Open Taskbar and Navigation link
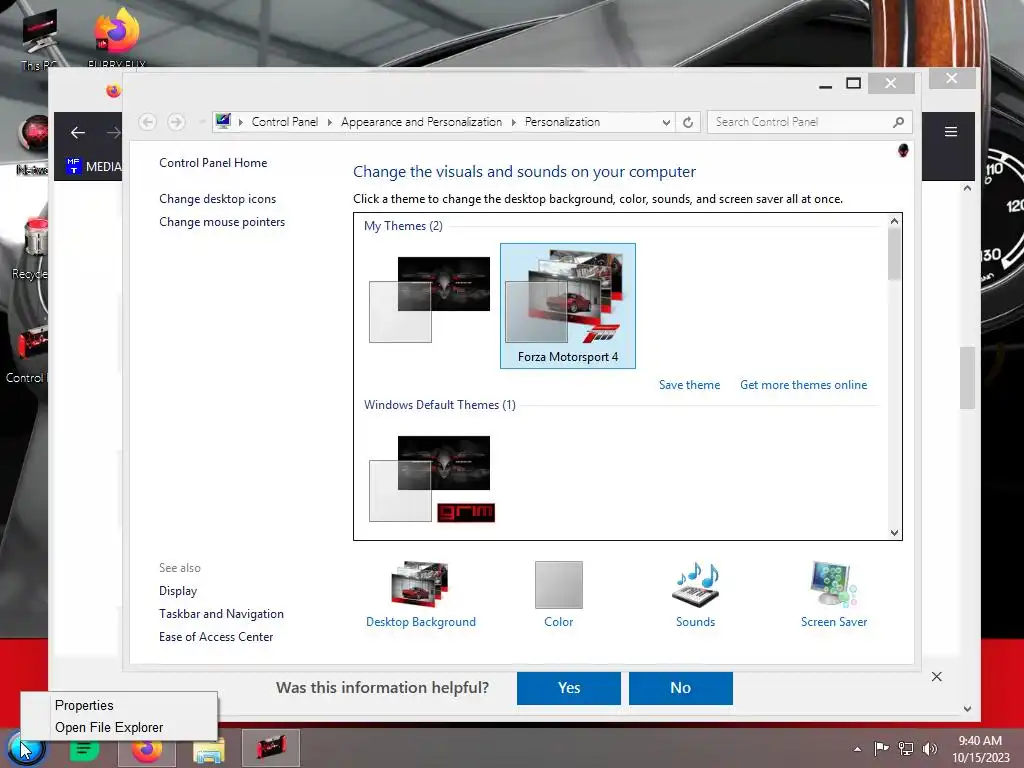The image size is (1024, 768). coord(221,614)
